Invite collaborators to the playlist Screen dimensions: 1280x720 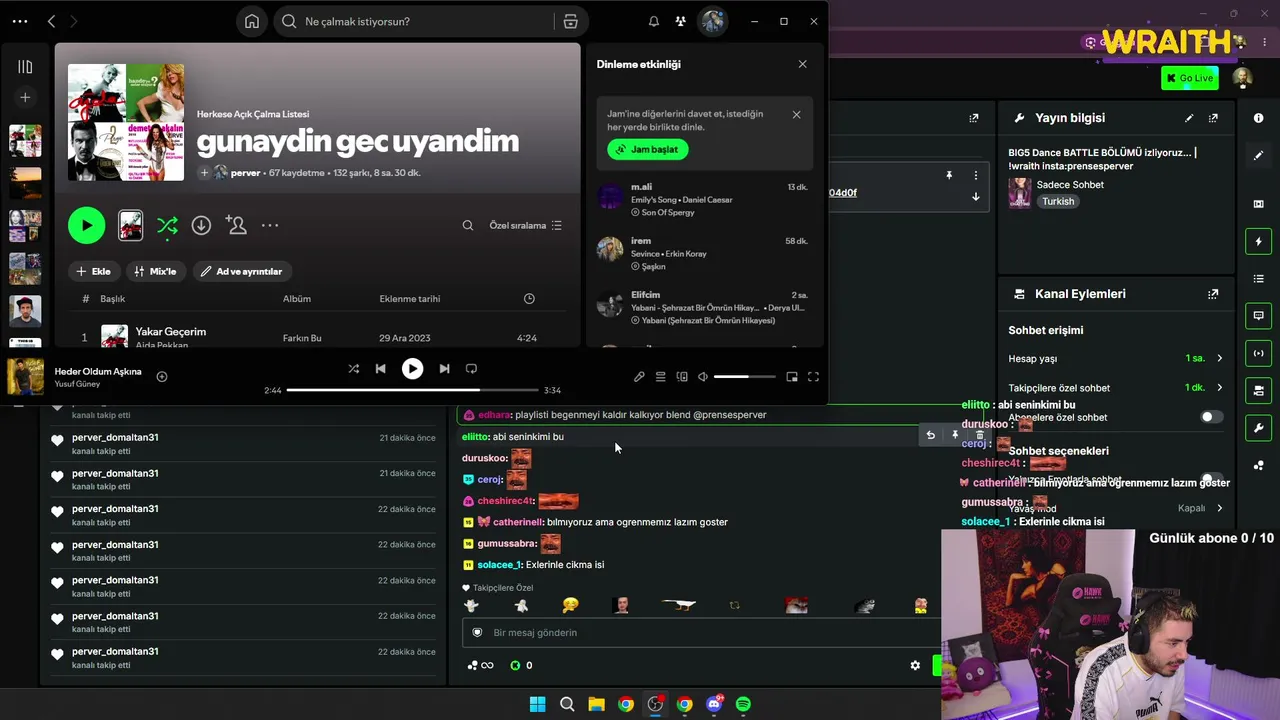click(x=236, y=225)
